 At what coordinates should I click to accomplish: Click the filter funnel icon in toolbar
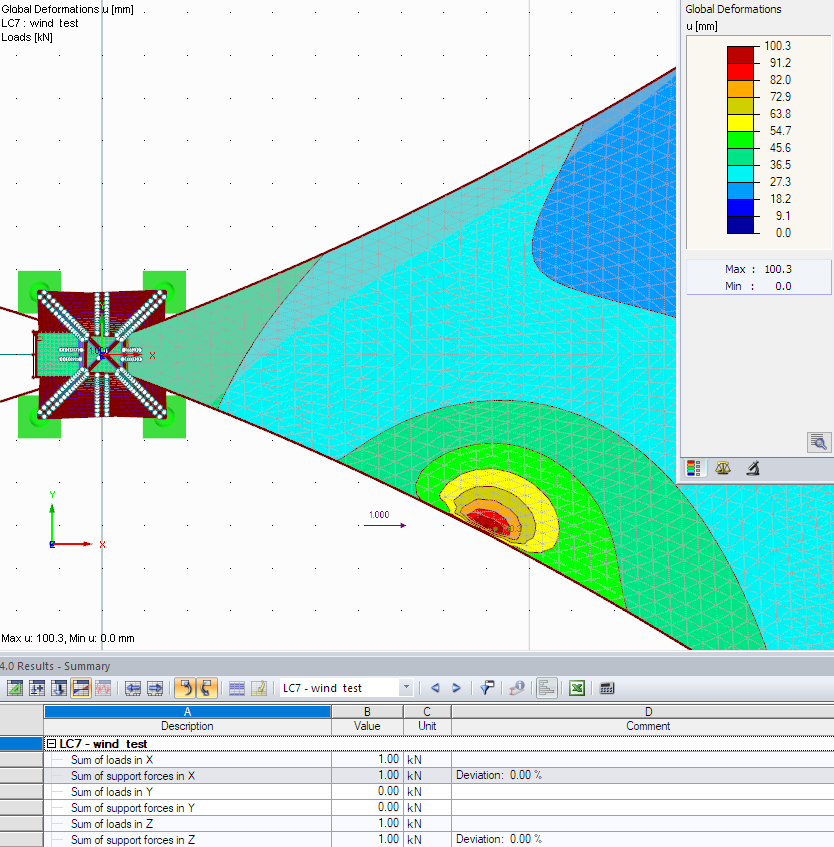[x=487, y=688]
